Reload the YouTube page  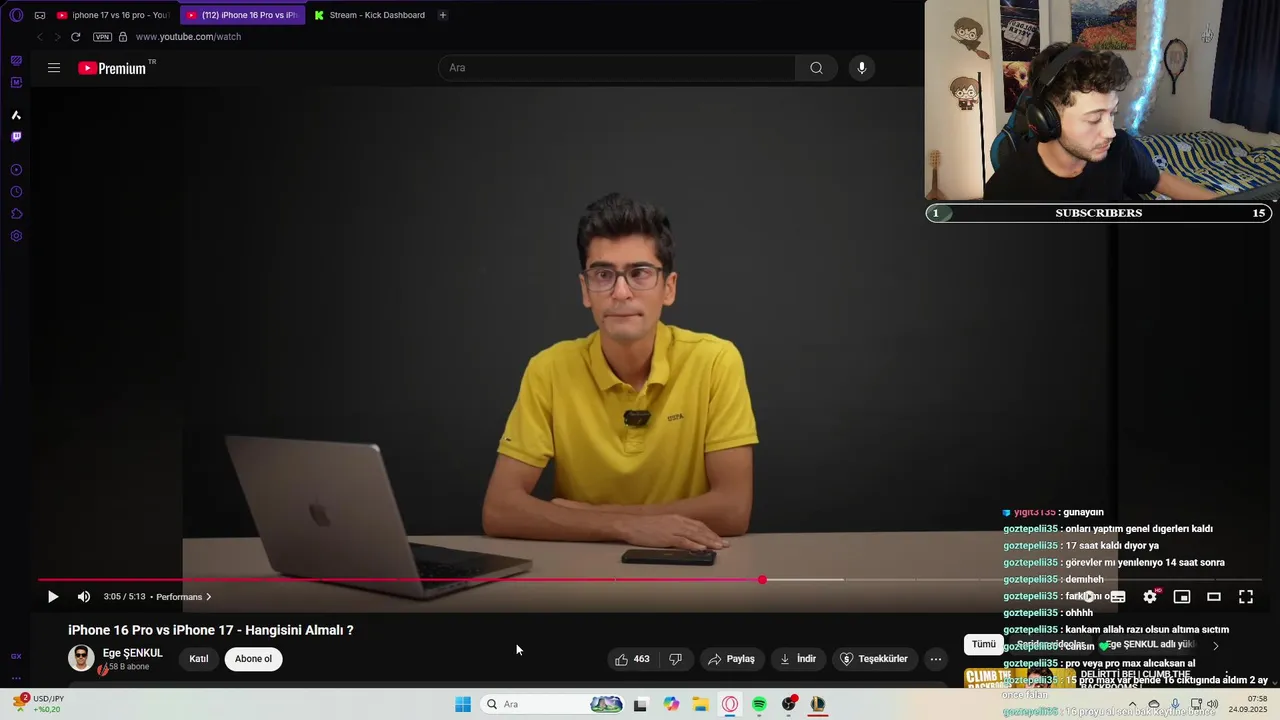[x=75, y=37]
